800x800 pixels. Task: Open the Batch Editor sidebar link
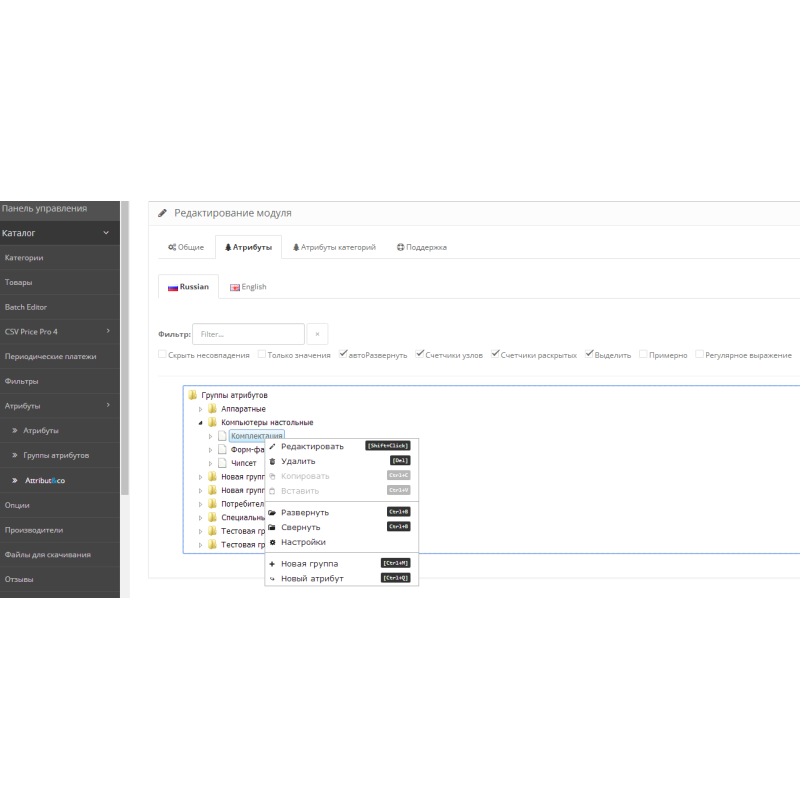coord(26,307)
